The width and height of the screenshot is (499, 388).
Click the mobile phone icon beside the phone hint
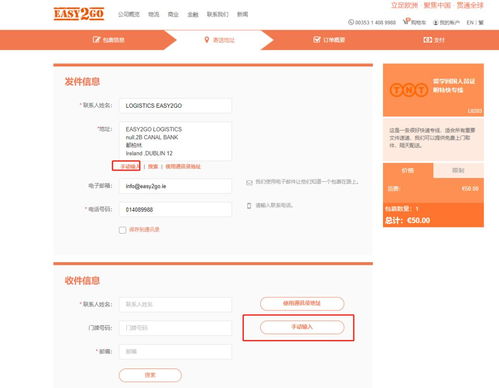(x=249, y=206)
